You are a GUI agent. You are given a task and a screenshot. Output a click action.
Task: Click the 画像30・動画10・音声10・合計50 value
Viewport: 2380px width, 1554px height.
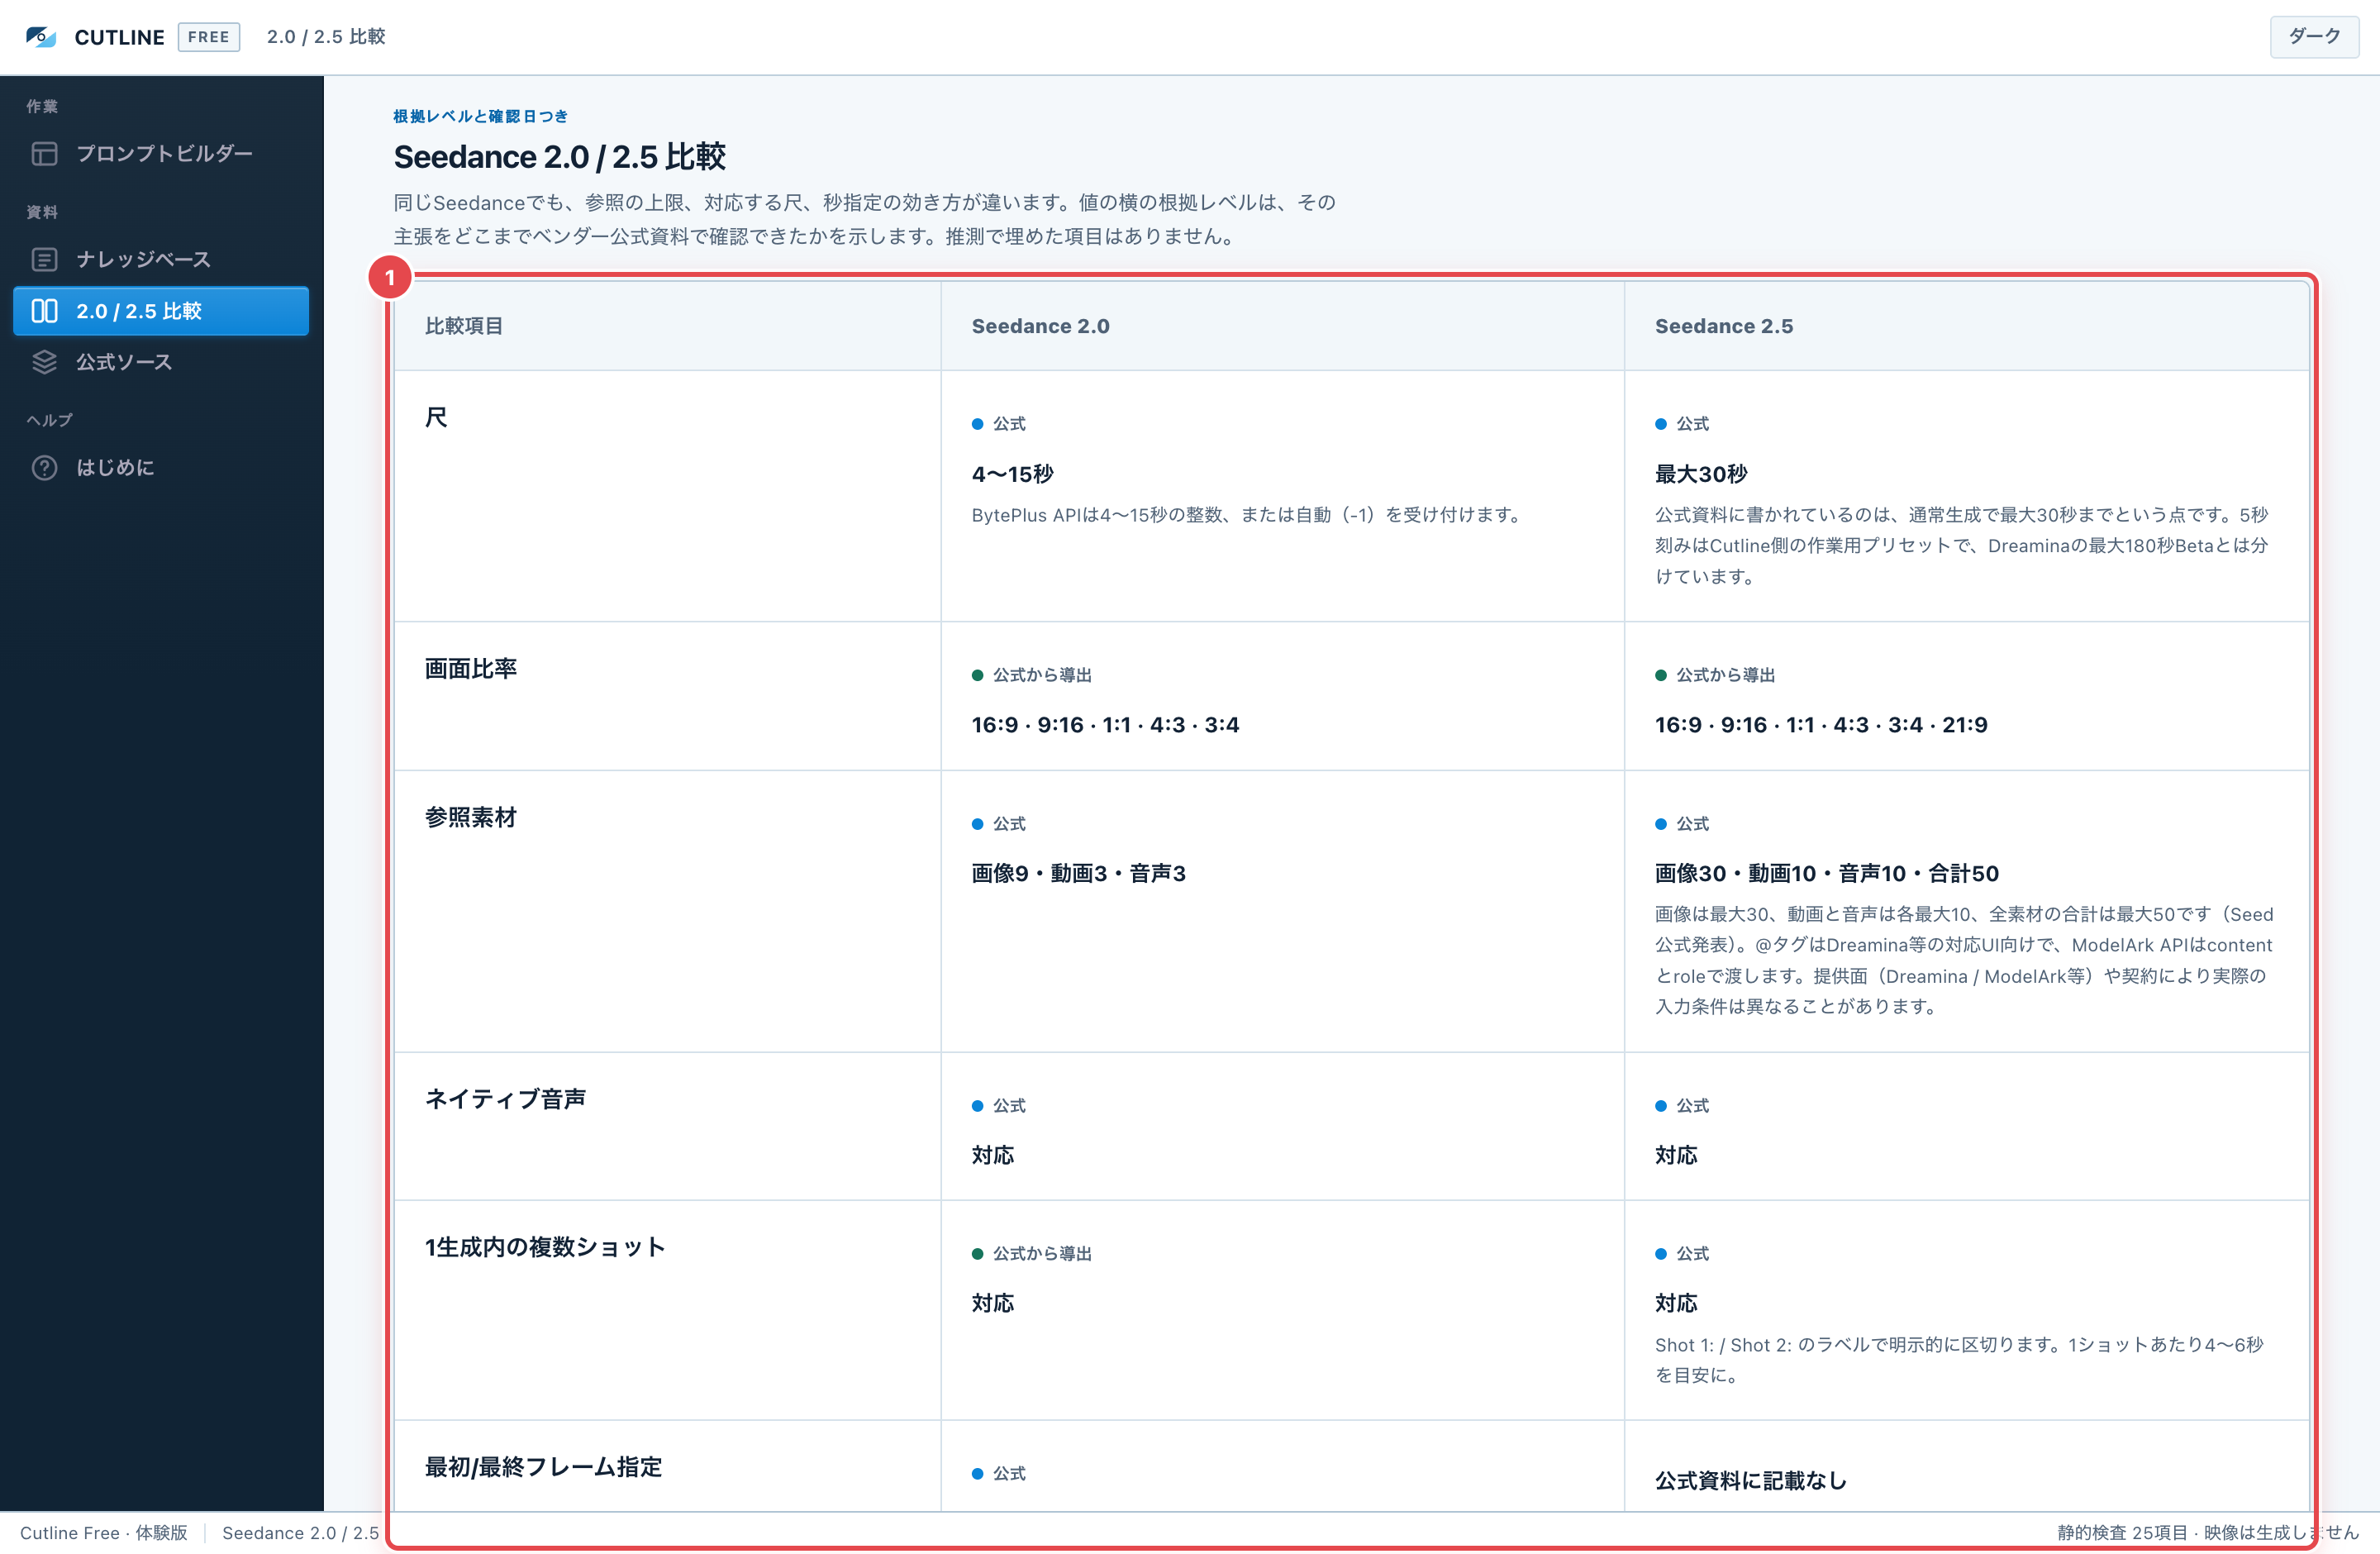click(x=1826, y=873)
